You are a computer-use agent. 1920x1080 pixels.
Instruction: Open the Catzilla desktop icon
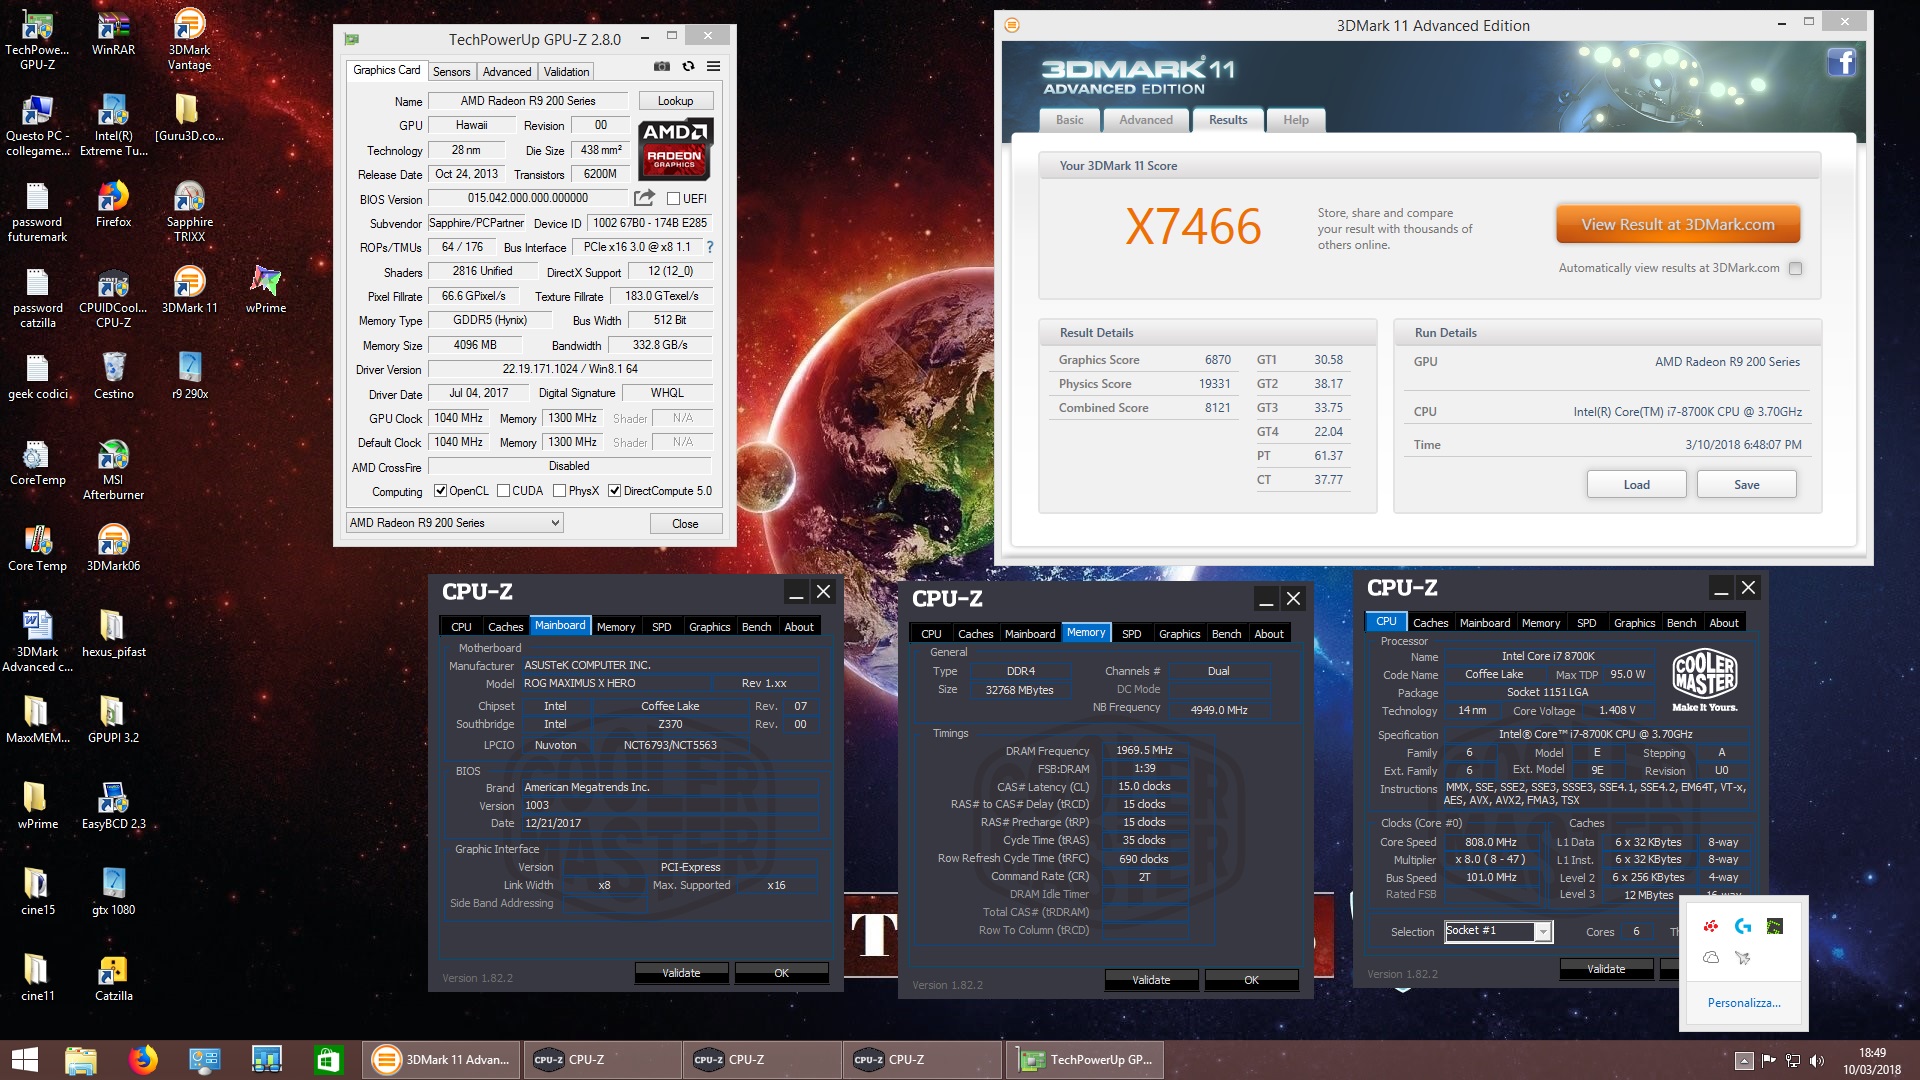(113, 978)
